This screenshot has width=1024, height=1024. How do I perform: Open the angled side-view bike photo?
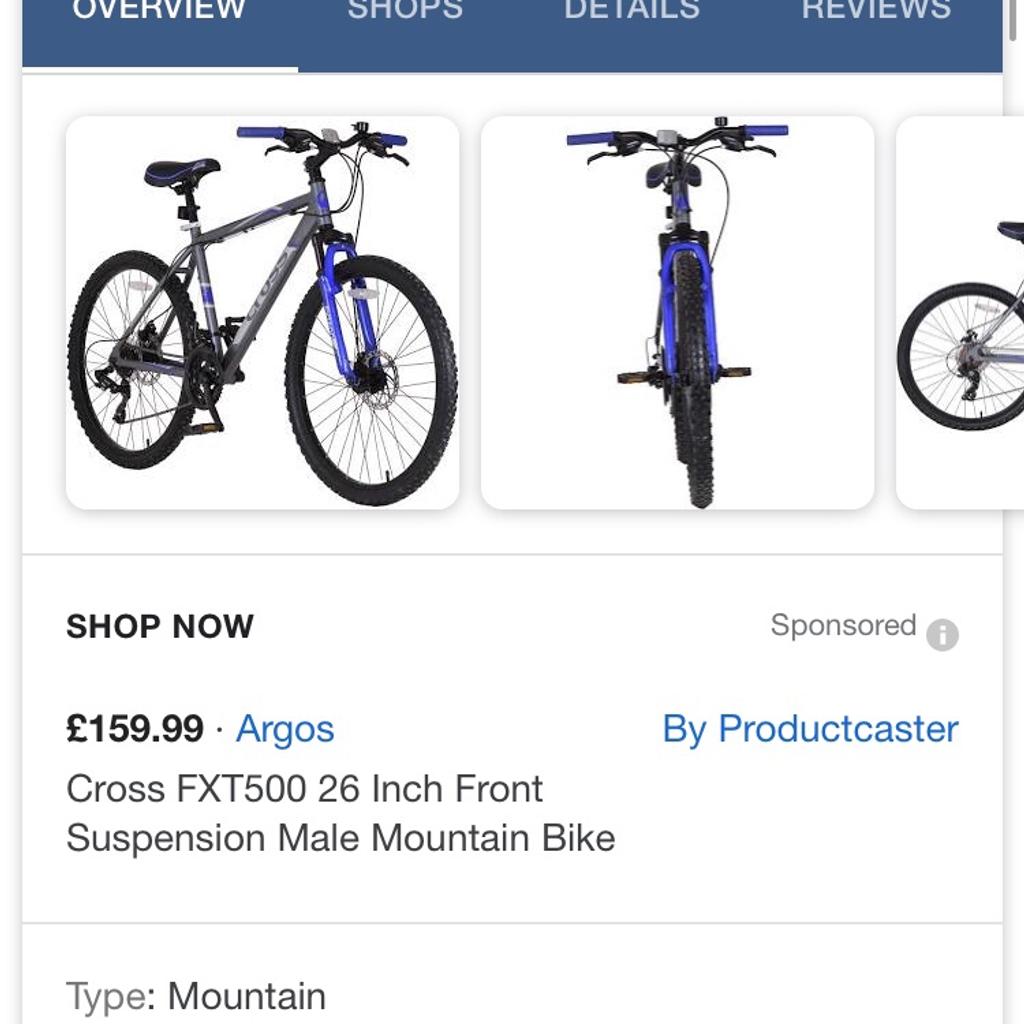262,312
